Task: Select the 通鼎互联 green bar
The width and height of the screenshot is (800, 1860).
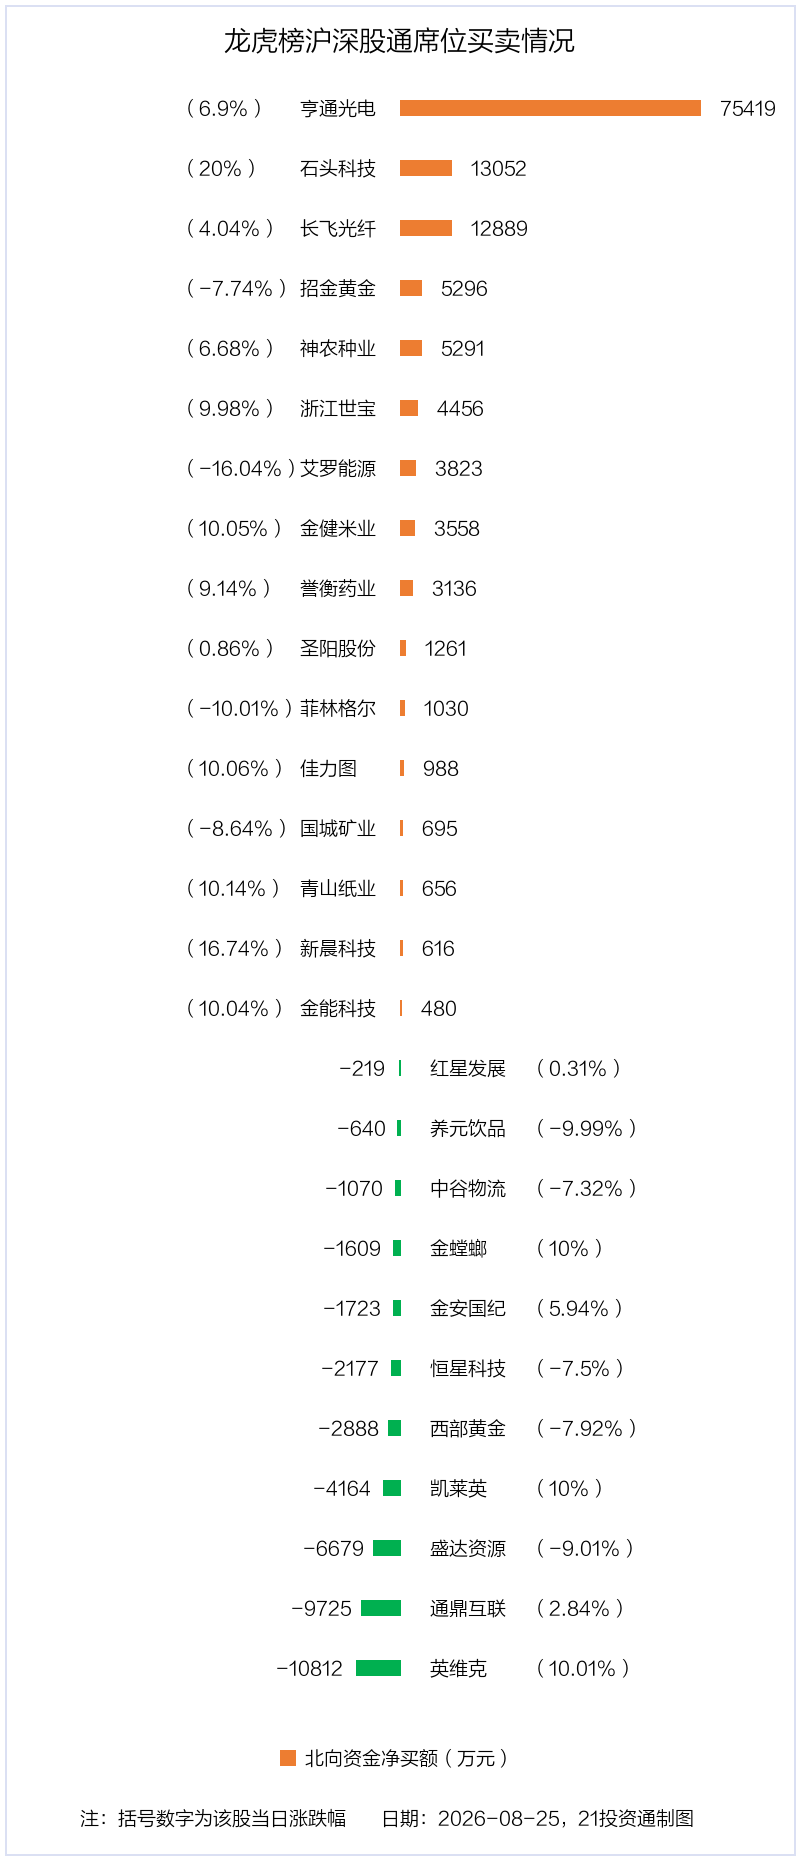Action: 381,1608
